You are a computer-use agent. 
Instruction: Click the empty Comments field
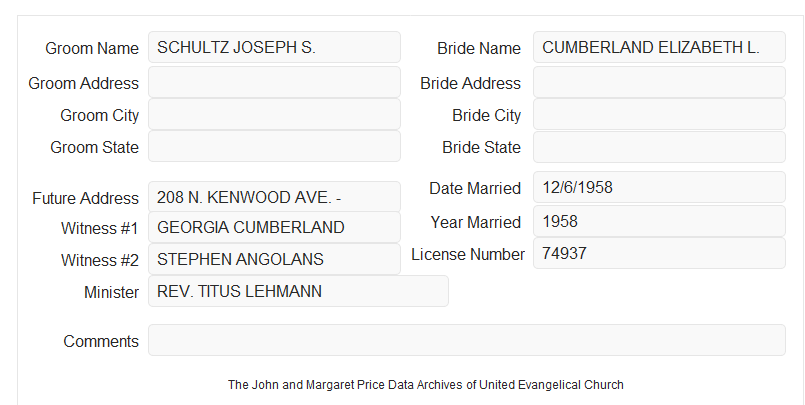[467, 340]
